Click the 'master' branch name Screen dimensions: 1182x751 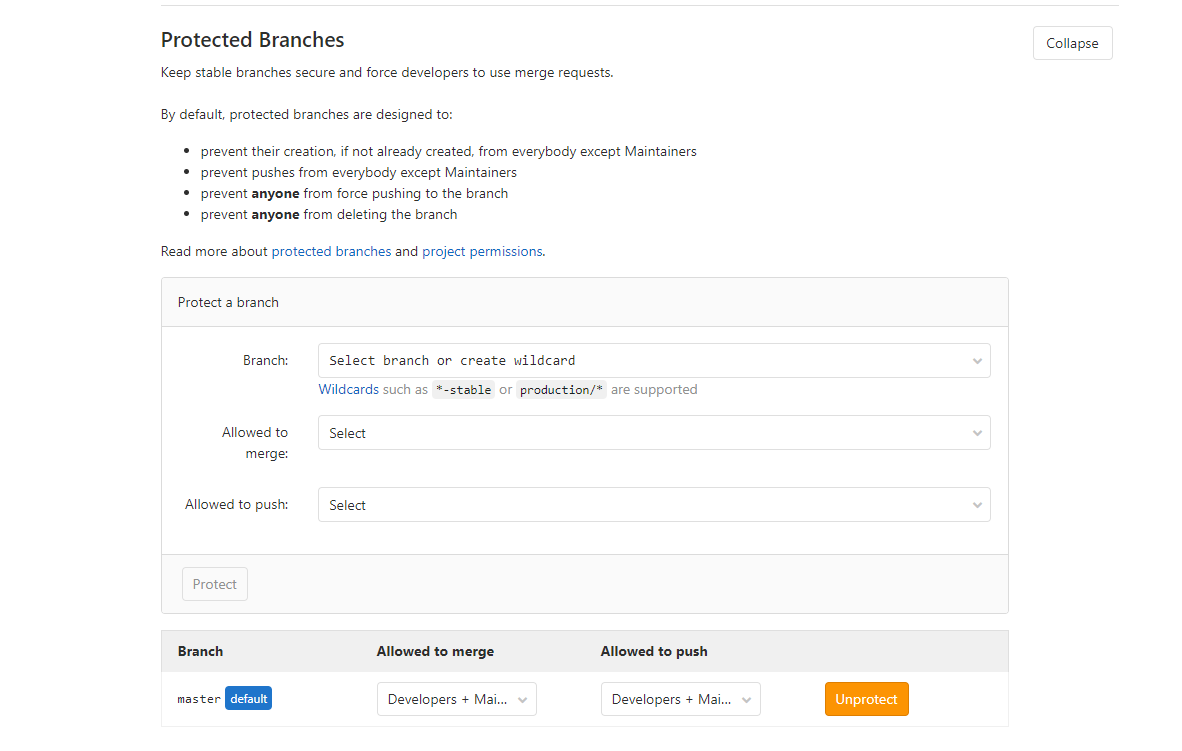[x=199, y=699]
